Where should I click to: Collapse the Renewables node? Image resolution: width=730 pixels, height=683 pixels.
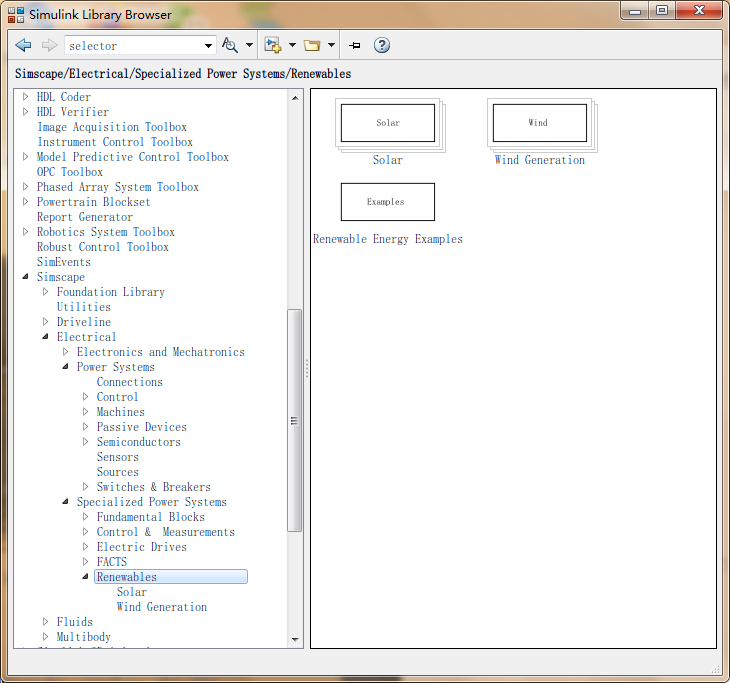tap(86, 576)
